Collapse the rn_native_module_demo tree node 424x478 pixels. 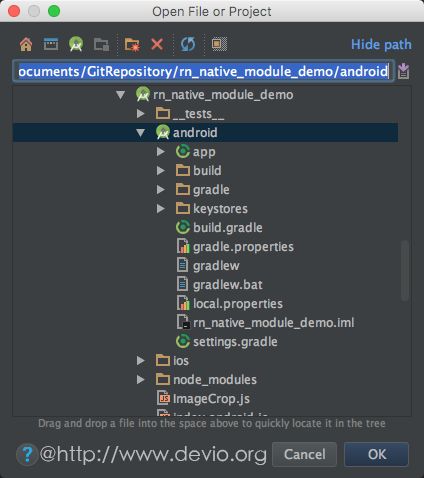click(121, 95)
